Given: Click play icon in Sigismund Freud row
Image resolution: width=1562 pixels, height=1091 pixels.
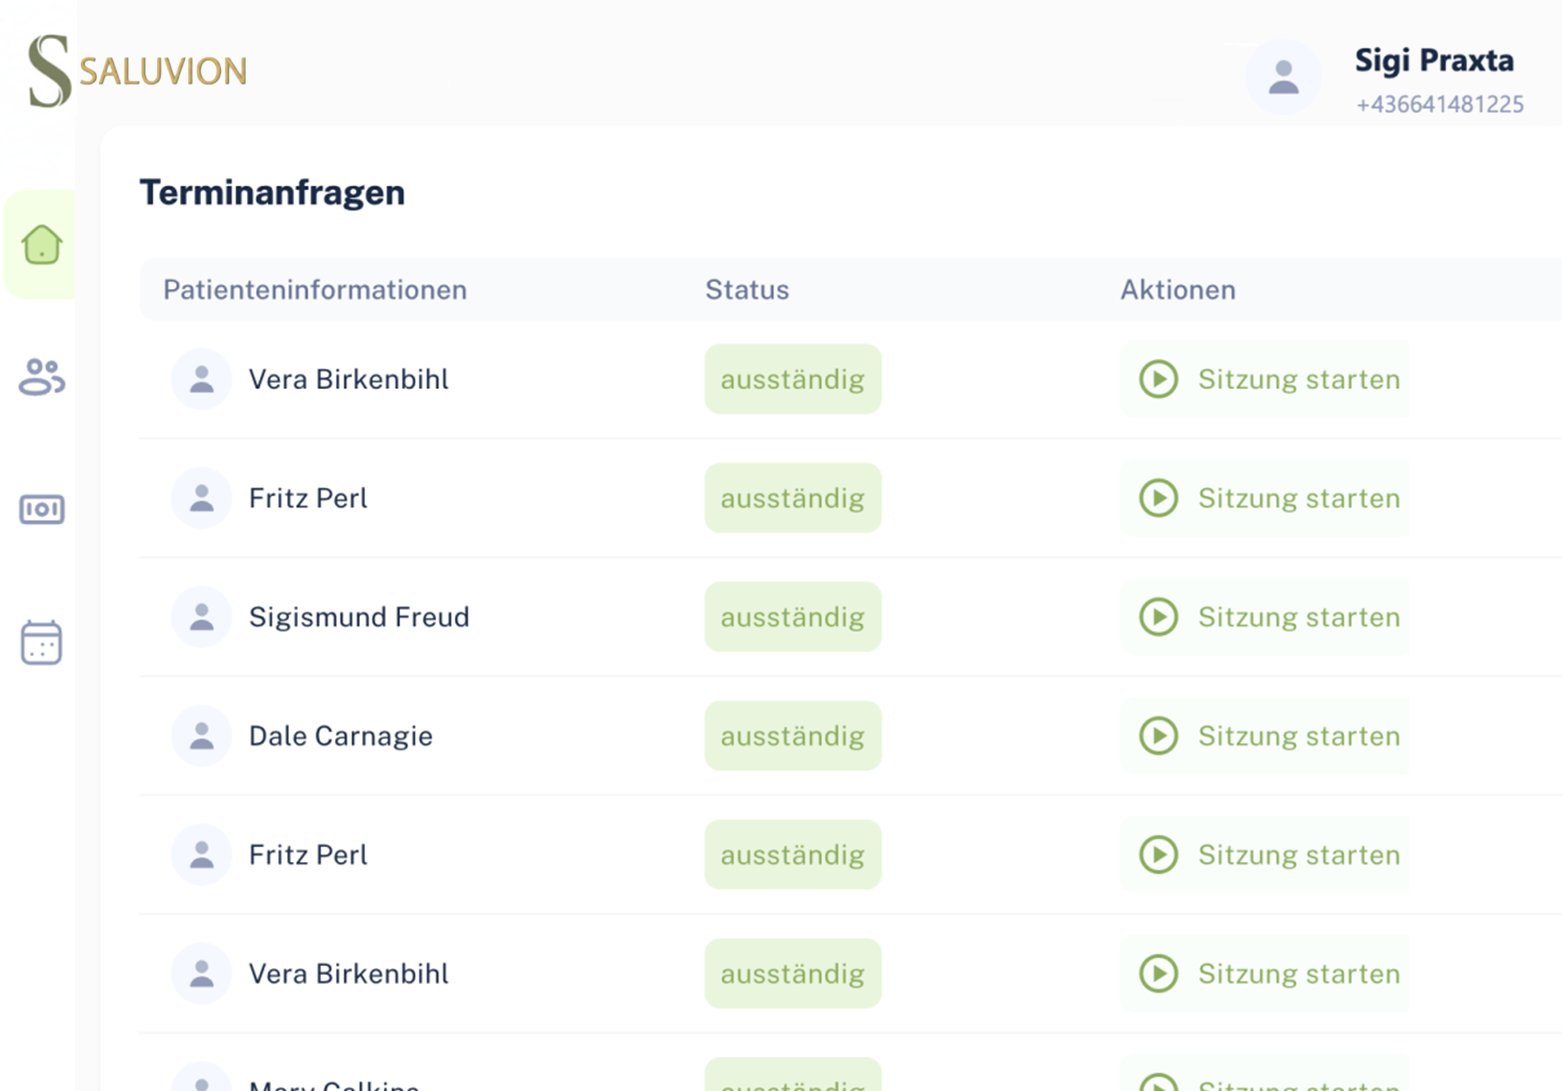Looking at the screenshot, I should 1158,617.
